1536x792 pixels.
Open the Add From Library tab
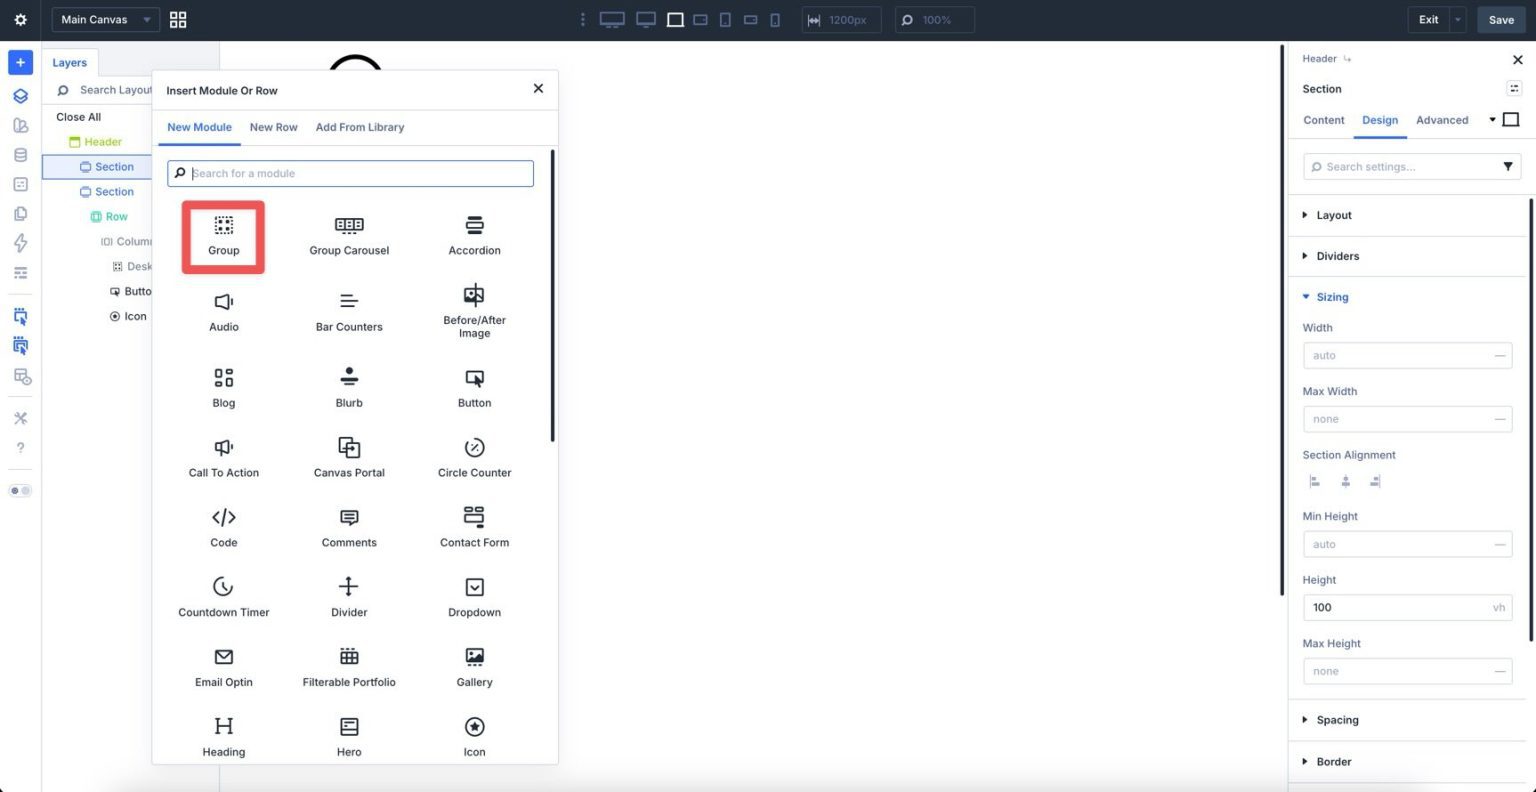point(360,127)
